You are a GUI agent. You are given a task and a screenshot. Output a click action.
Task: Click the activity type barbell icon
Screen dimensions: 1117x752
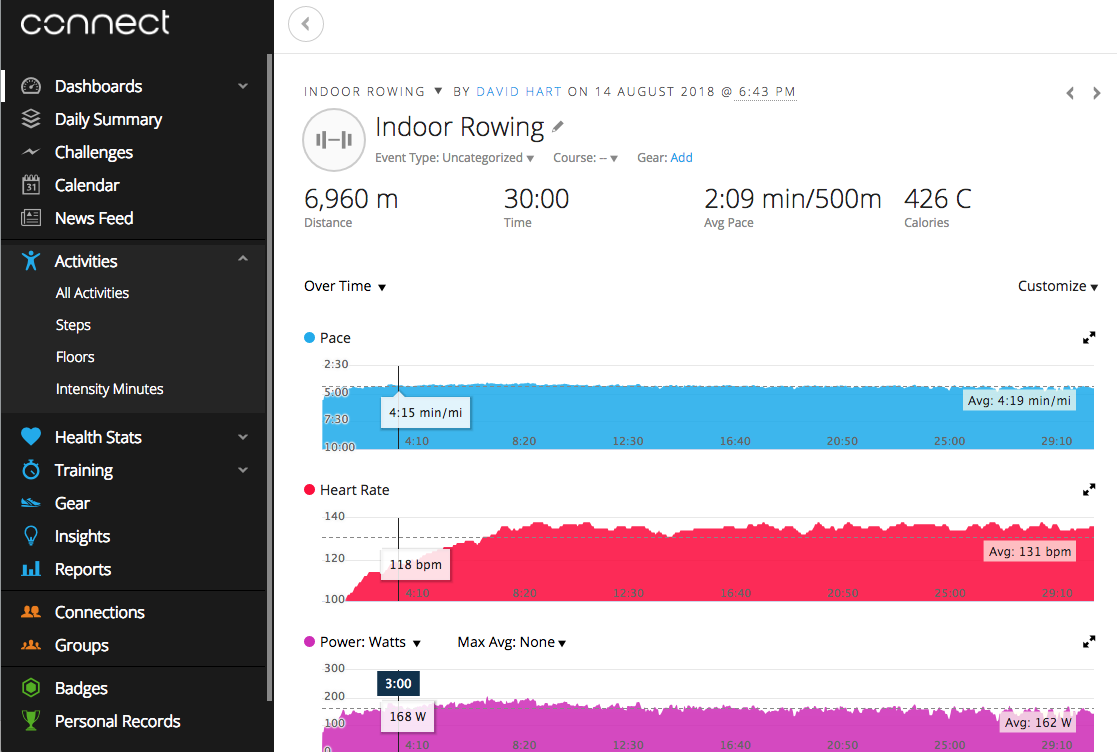click(x=334, y=141)
